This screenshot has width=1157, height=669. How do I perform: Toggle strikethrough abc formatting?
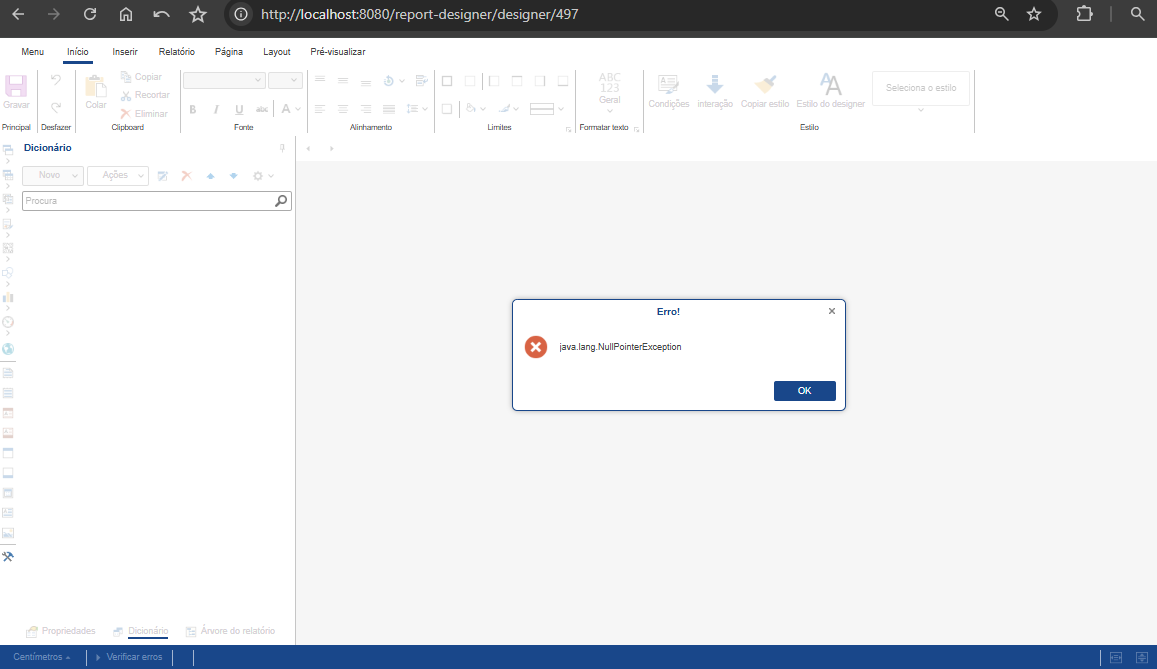[x=262, y=109]
